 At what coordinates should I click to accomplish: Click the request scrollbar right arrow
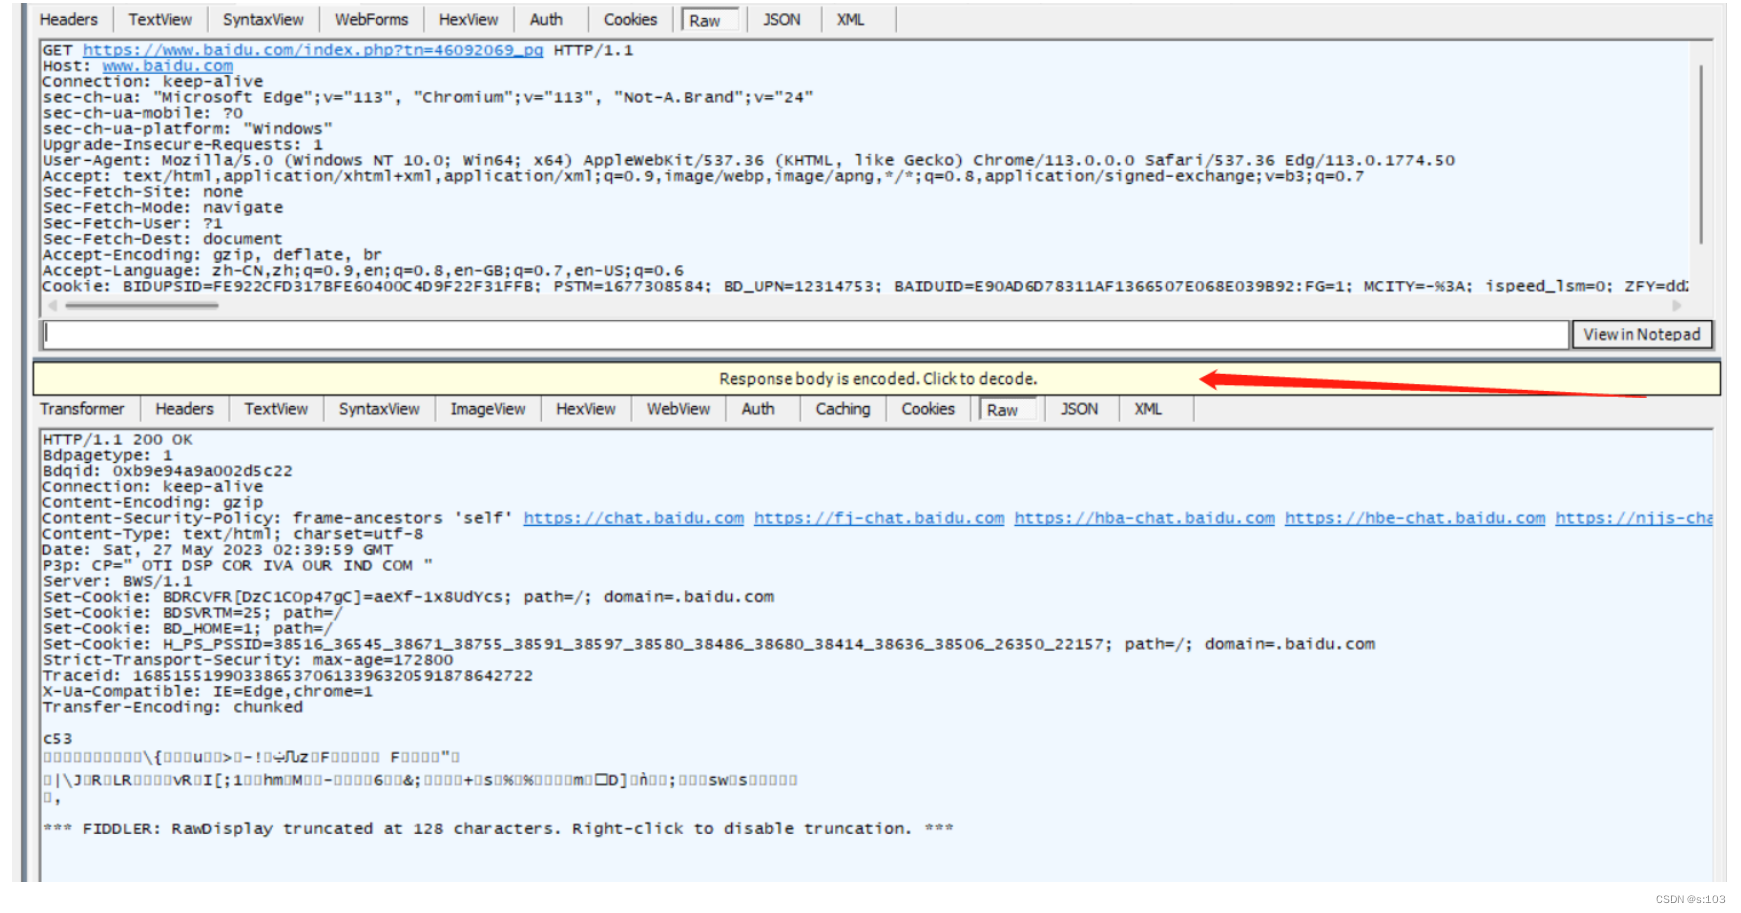coord(1677,305)
